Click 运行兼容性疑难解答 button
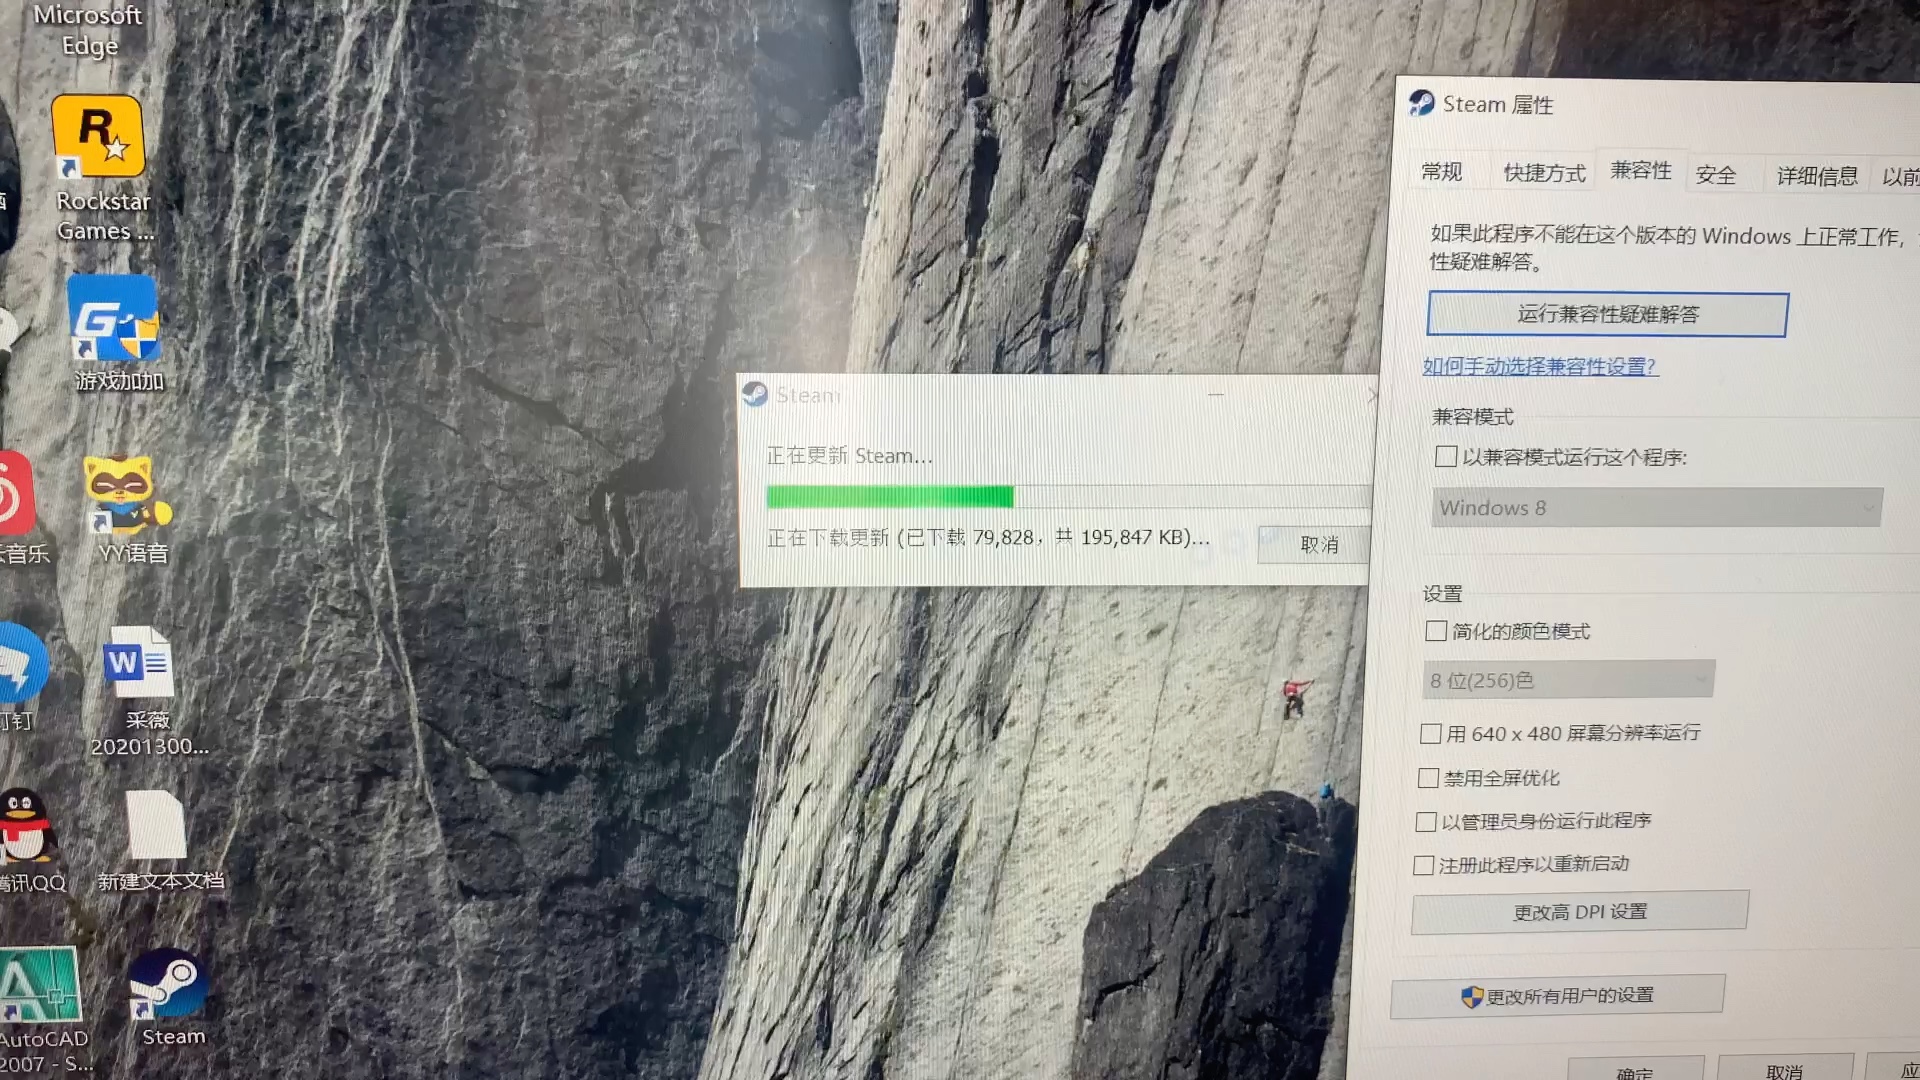This screenshot has width=1920, height=1080. pyautogui.click(x=1609, y=316)
